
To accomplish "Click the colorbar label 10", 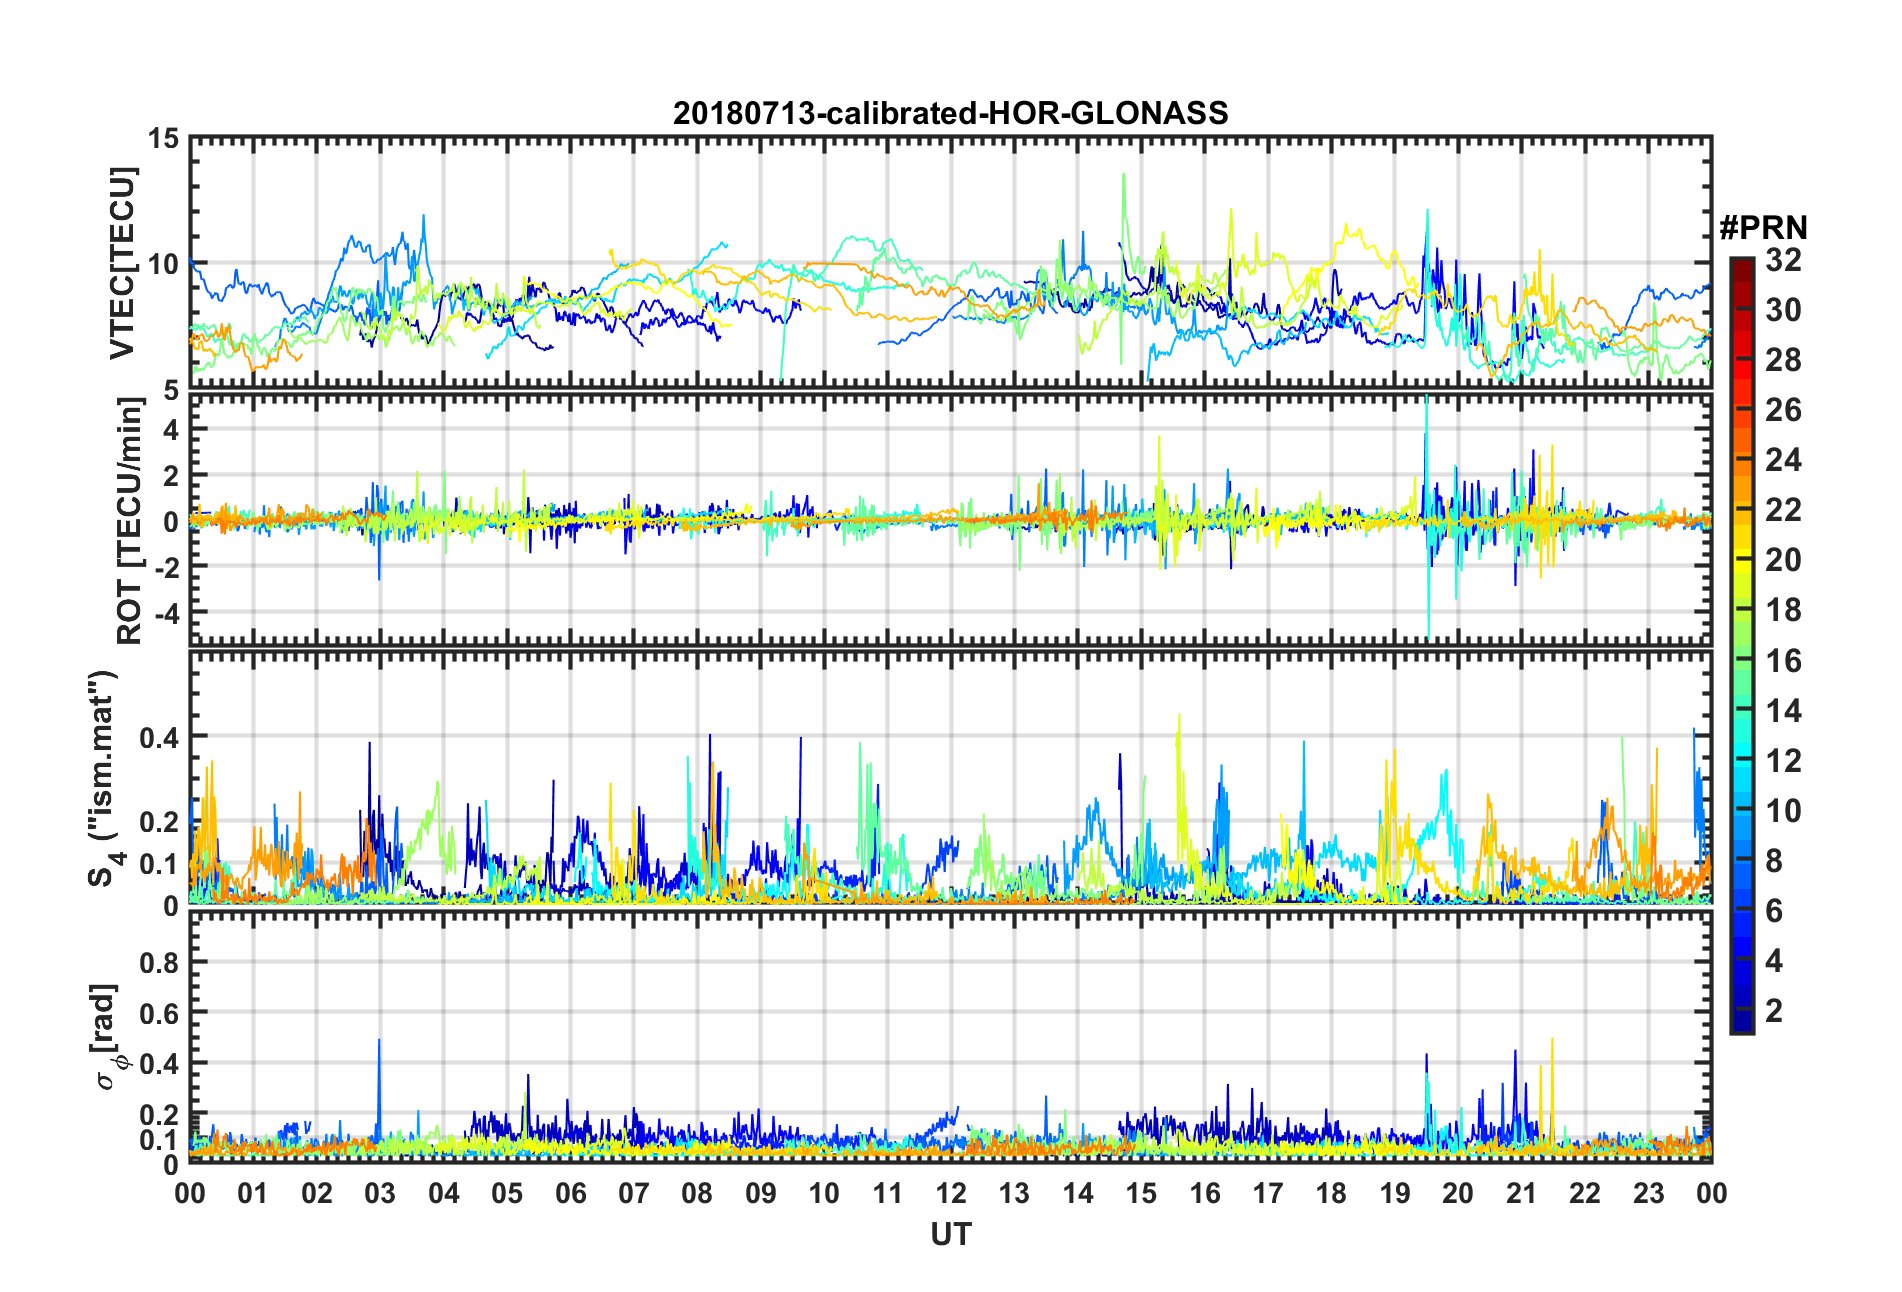I will click(1783, 811).
